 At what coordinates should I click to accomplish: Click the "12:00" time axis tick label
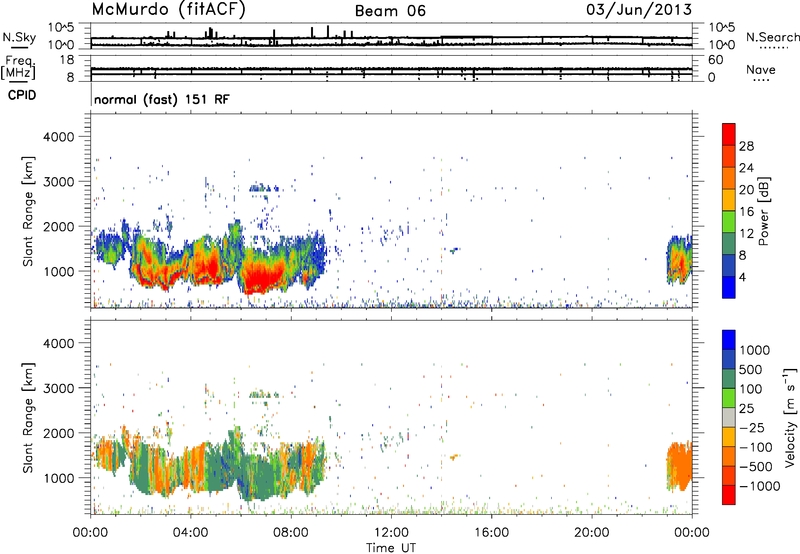pyautogui.click(x=391, y=533)
